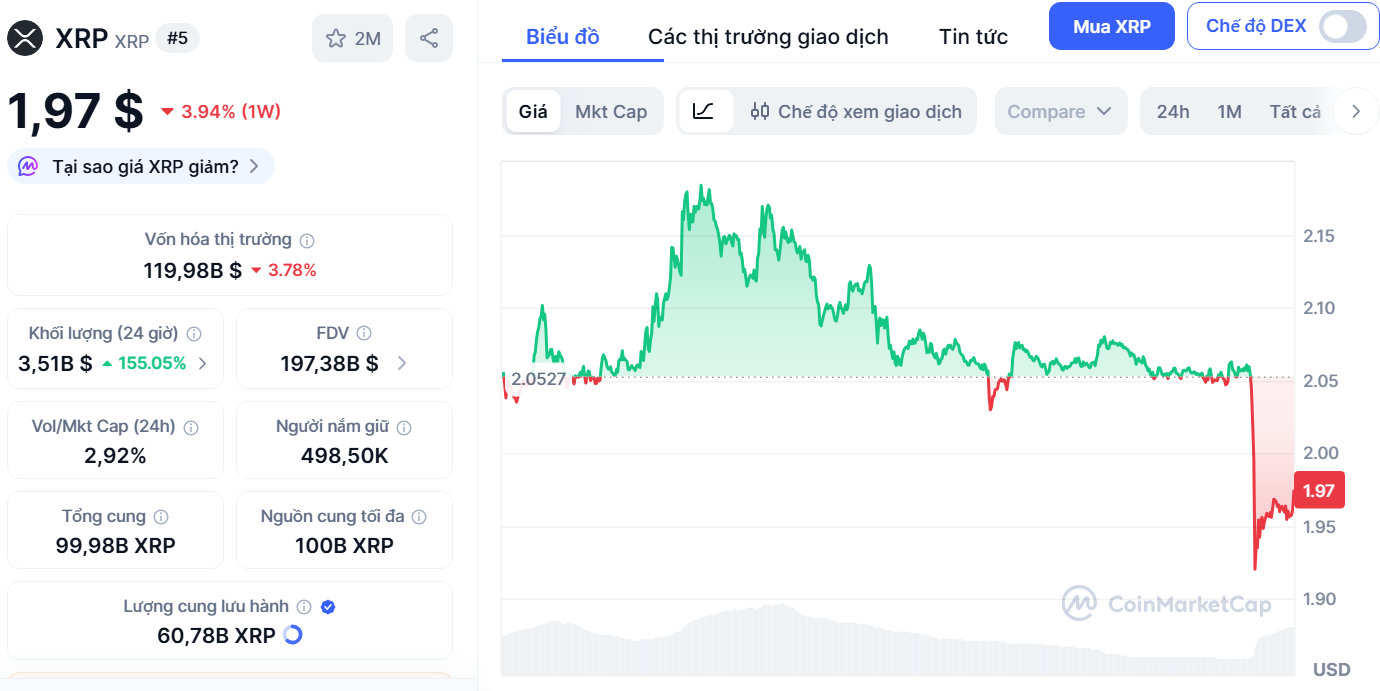
Task: Expand Tại sao giá XRP giảm
Action: click(141, 167)
